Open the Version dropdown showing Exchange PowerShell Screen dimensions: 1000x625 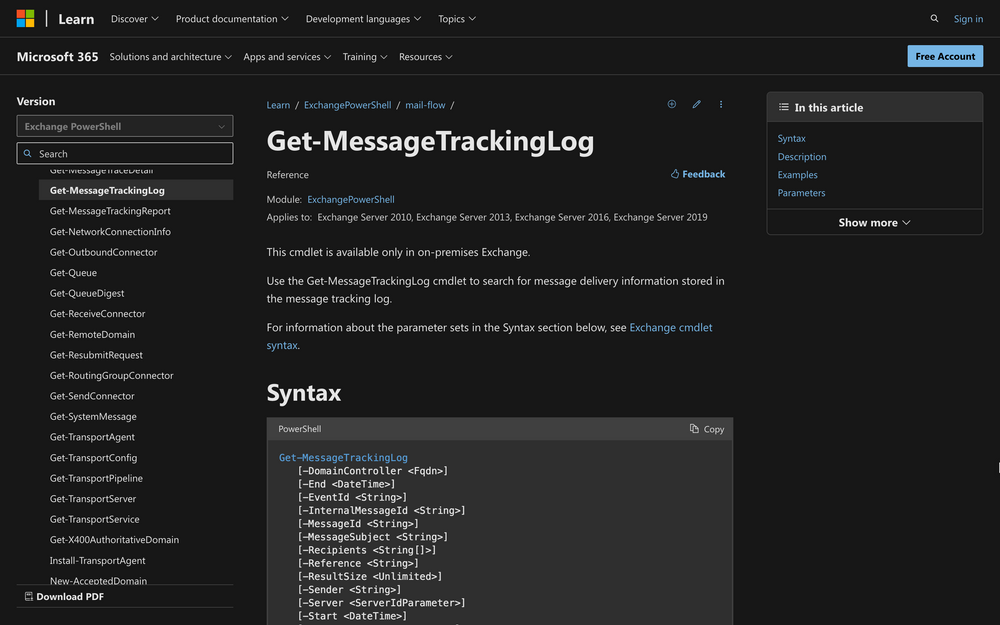click(124, 126)
